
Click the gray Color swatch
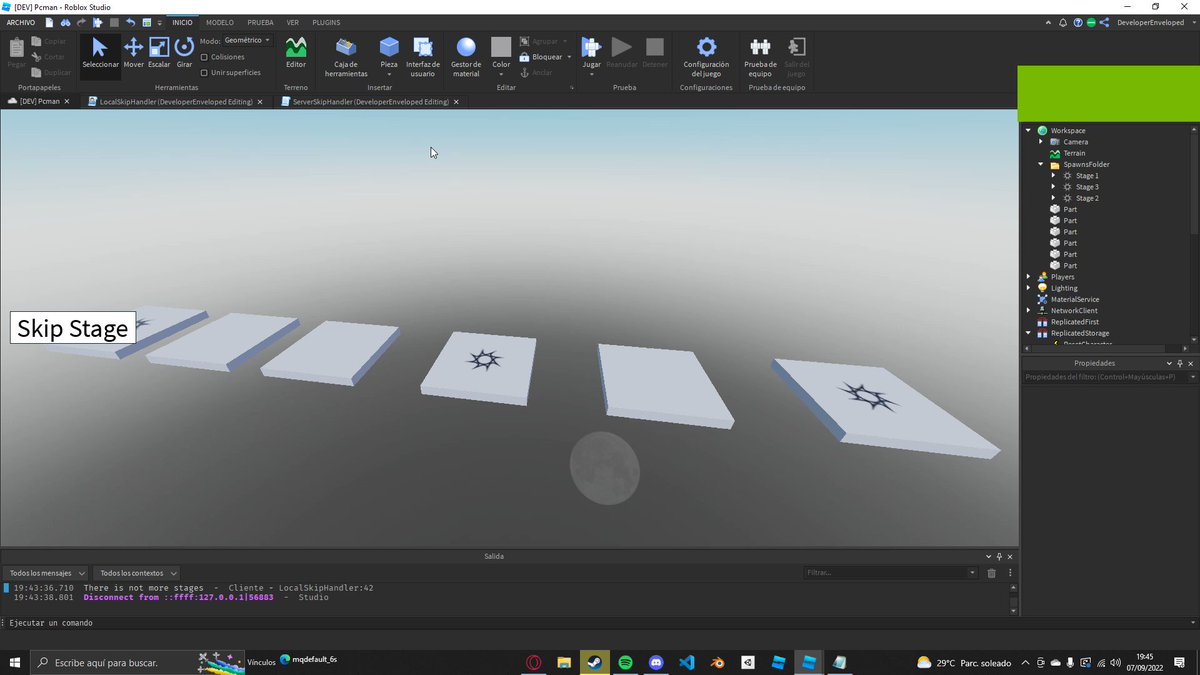click(501, 47)
